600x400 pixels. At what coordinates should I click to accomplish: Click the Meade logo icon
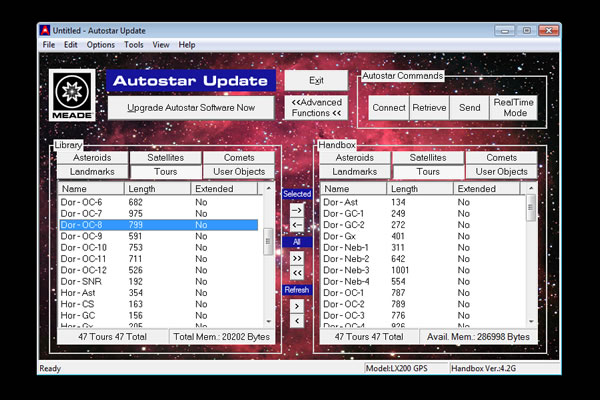click(72, 95)
